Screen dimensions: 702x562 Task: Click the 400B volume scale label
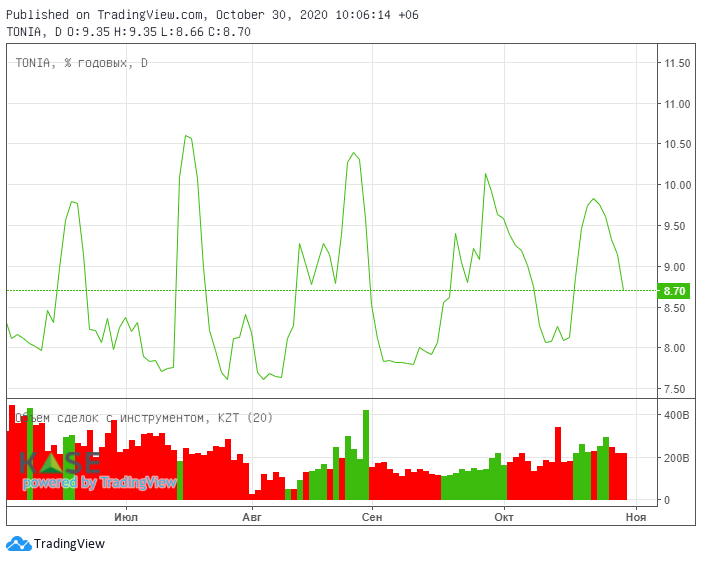(677, 414)
